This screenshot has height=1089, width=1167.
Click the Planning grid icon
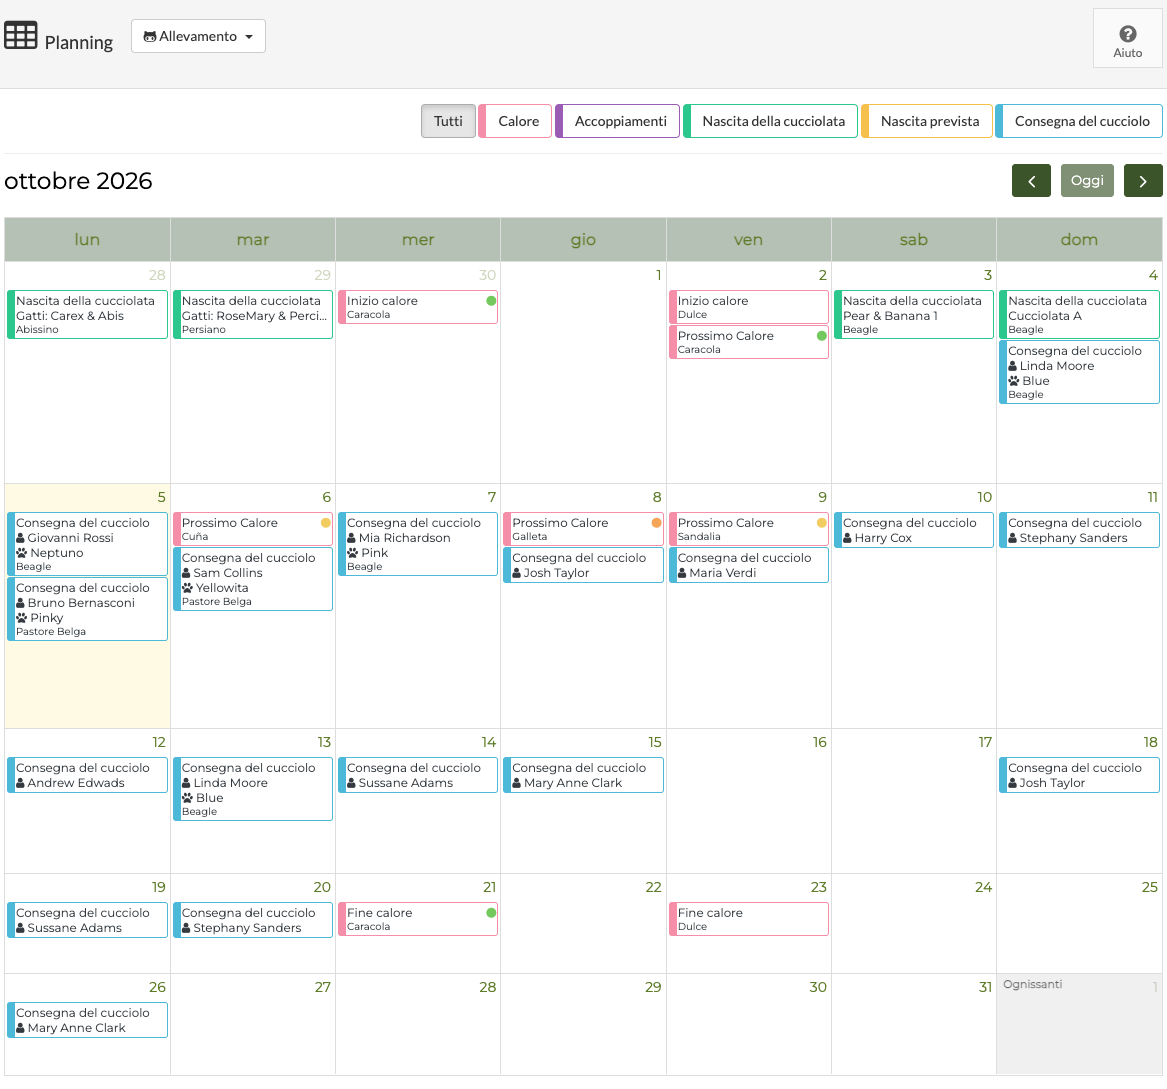click(20, 36)
